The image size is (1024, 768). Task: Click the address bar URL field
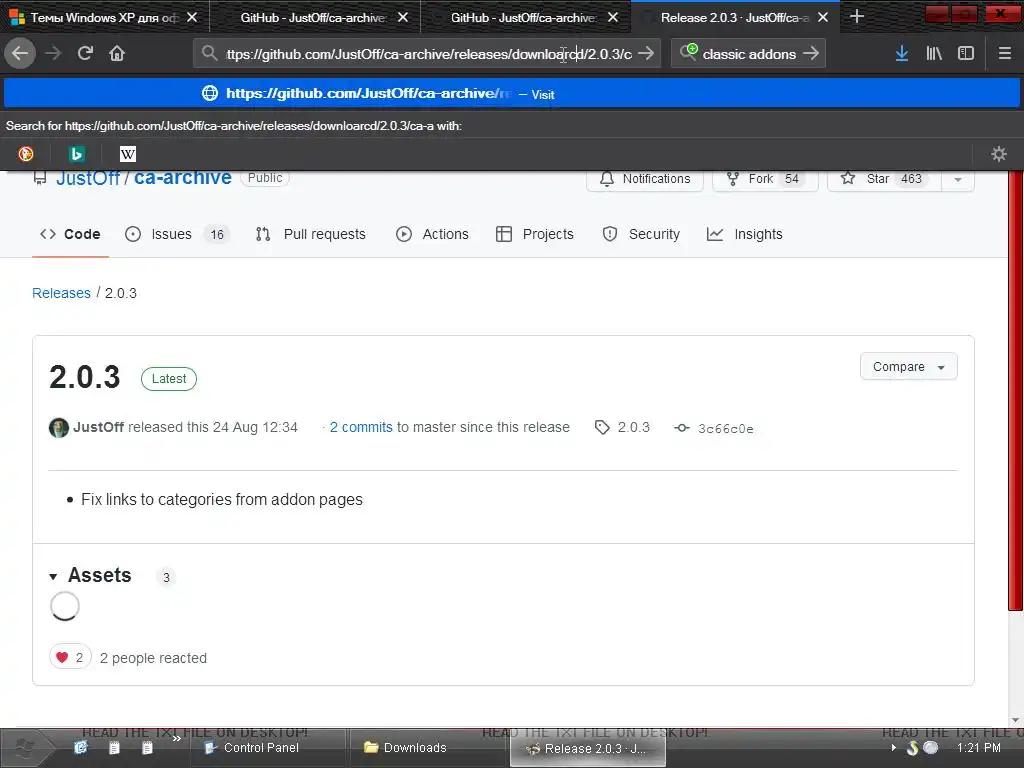pos(428,54)
